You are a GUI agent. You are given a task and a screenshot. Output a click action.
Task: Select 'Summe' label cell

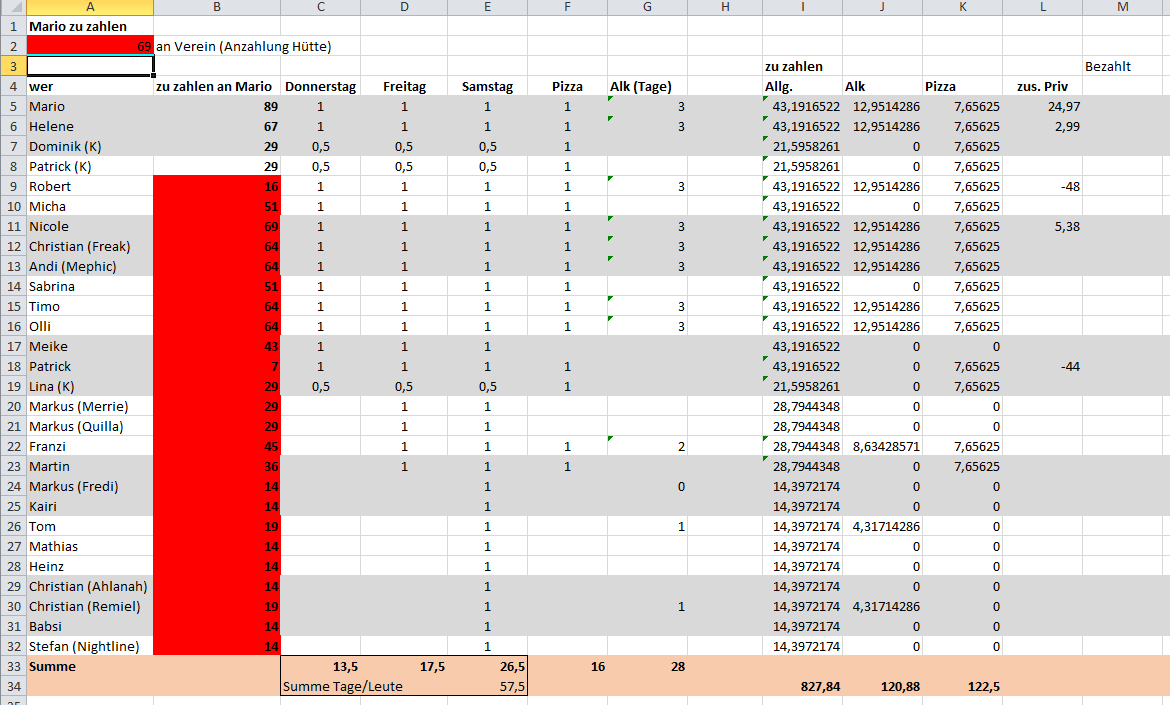pyautogui.click(x=90, y=666)
